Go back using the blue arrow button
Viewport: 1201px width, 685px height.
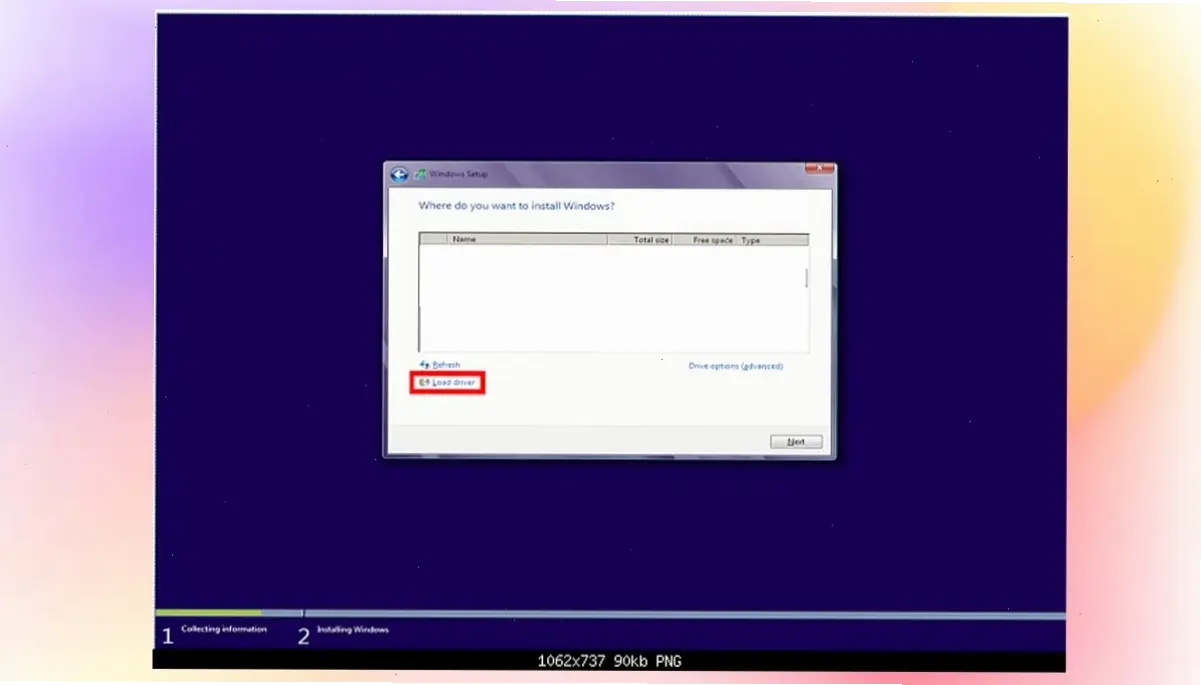pyautogui.click(x=399, y=174)
